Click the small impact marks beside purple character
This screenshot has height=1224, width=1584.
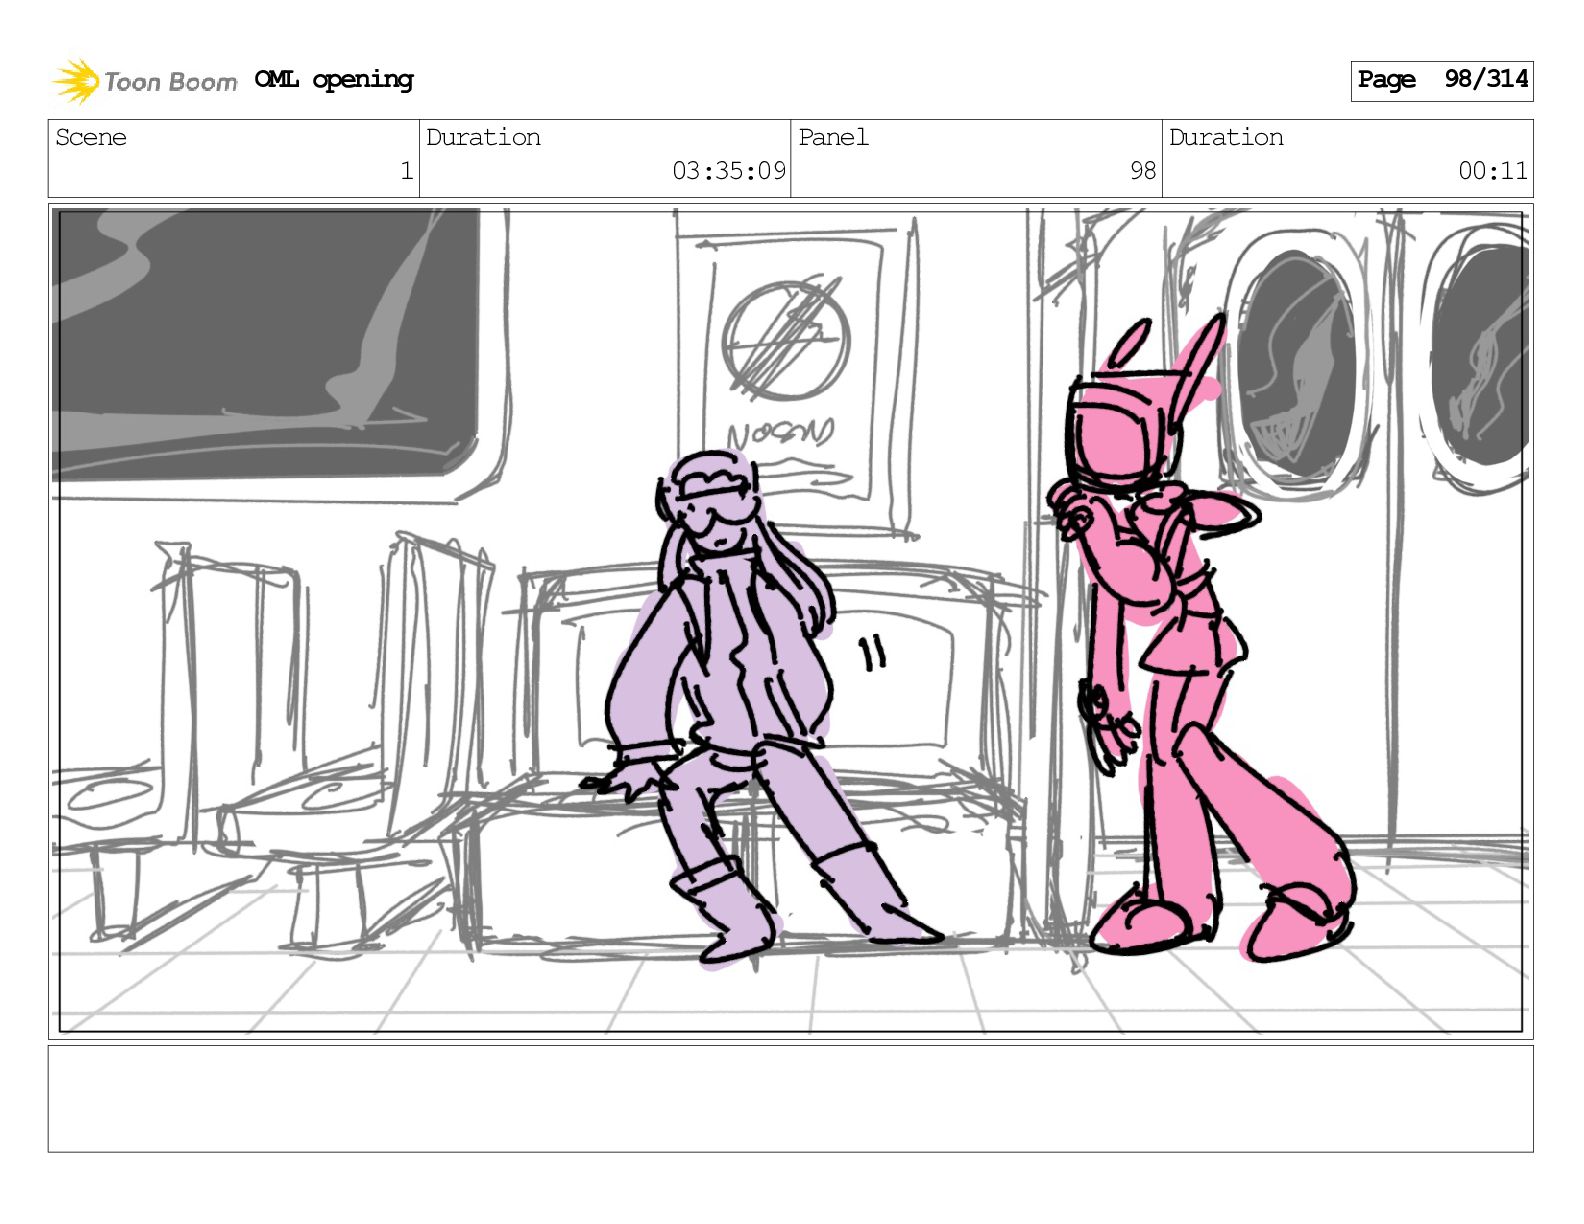(x=873, y=653)
